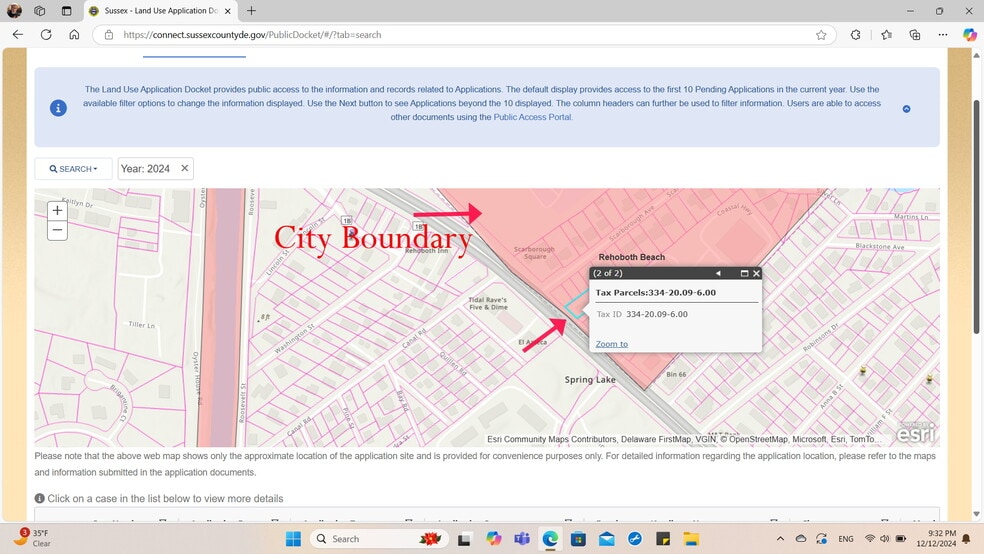Viewport: 984px width, 554px height.
Task: Zoom in on the map
Action: click(x=57, y=211)
